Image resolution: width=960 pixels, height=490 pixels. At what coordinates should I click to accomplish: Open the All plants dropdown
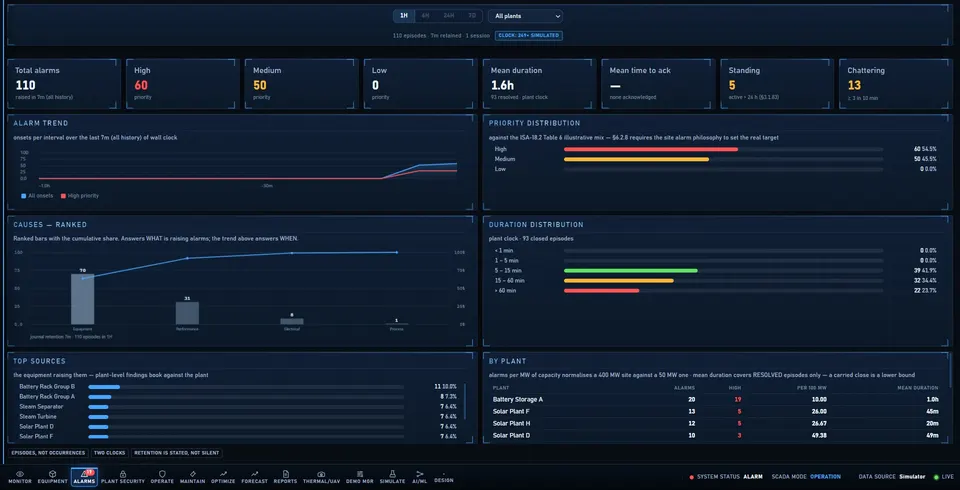point(526,16)
